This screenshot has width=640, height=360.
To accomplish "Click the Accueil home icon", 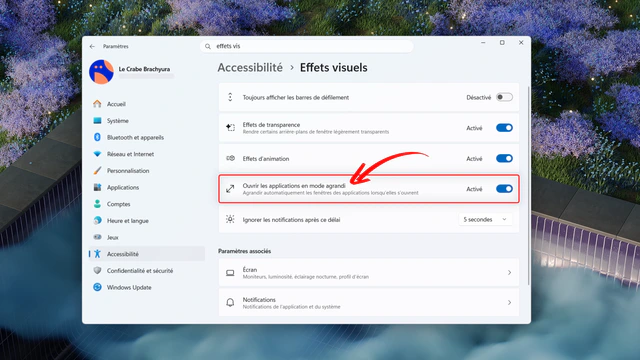I will tap(97, 104).
